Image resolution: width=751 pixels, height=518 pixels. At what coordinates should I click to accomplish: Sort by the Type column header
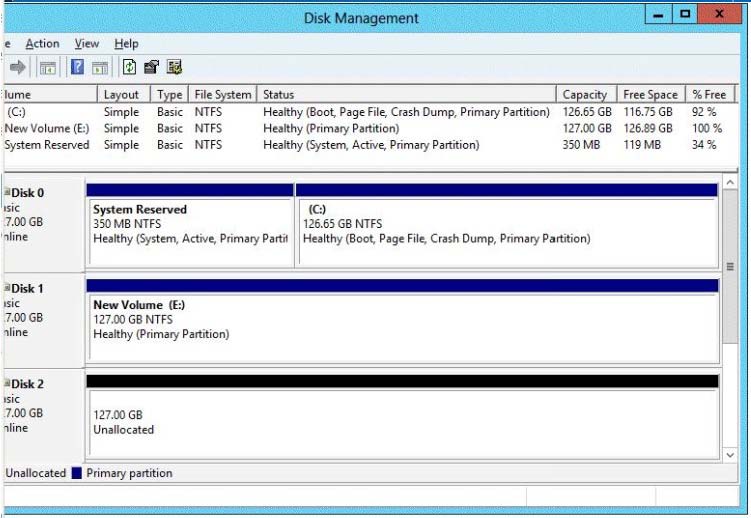click(x=170, y=94)
